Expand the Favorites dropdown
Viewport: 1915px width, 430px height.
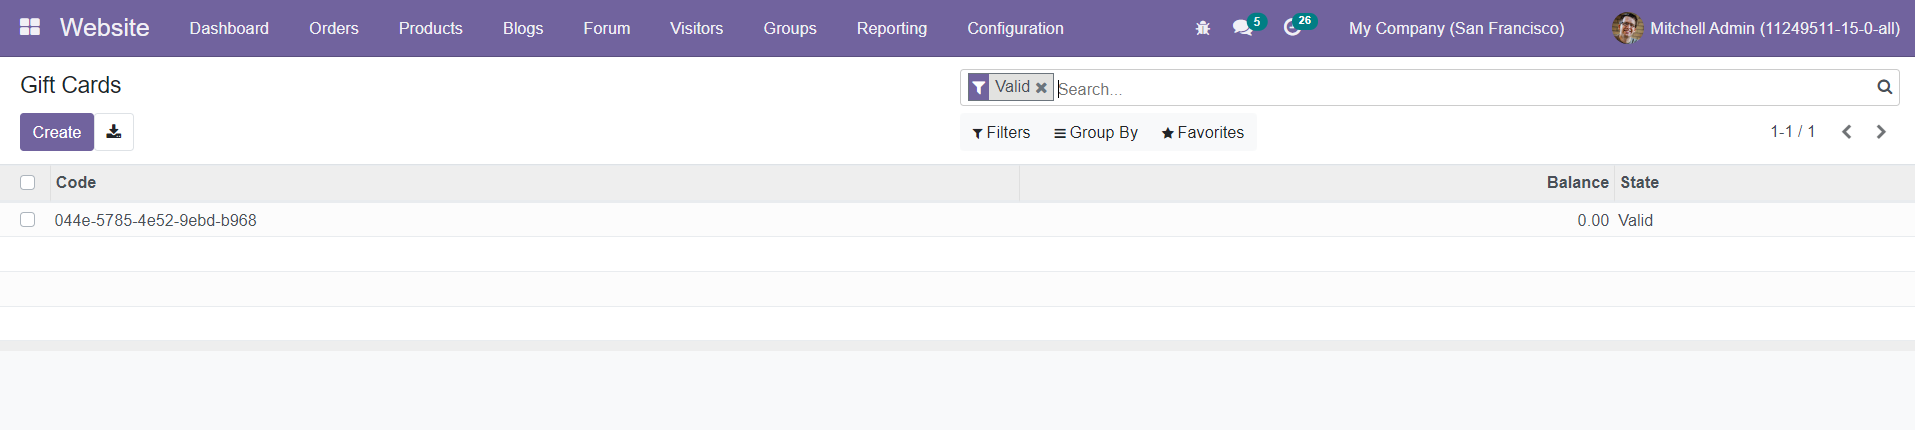pyautogui.click(x=1203, y=132)
